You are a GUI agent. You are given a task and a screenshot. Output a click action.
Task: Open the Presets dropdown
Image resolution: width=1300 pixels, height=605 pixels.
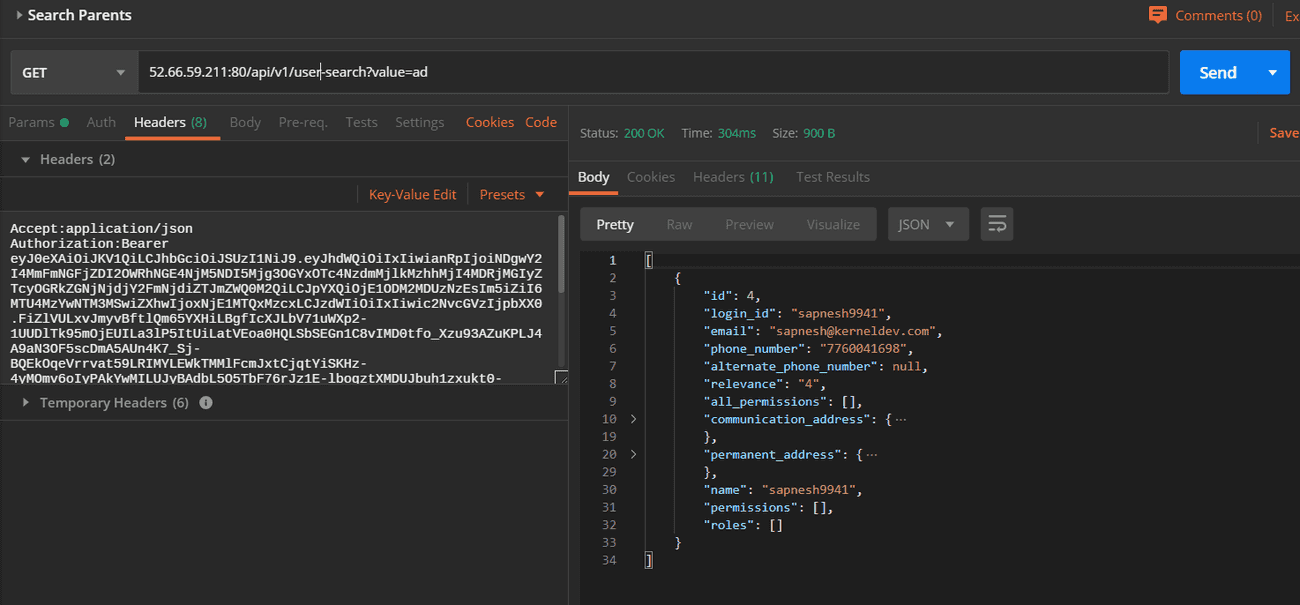point(511,193)
